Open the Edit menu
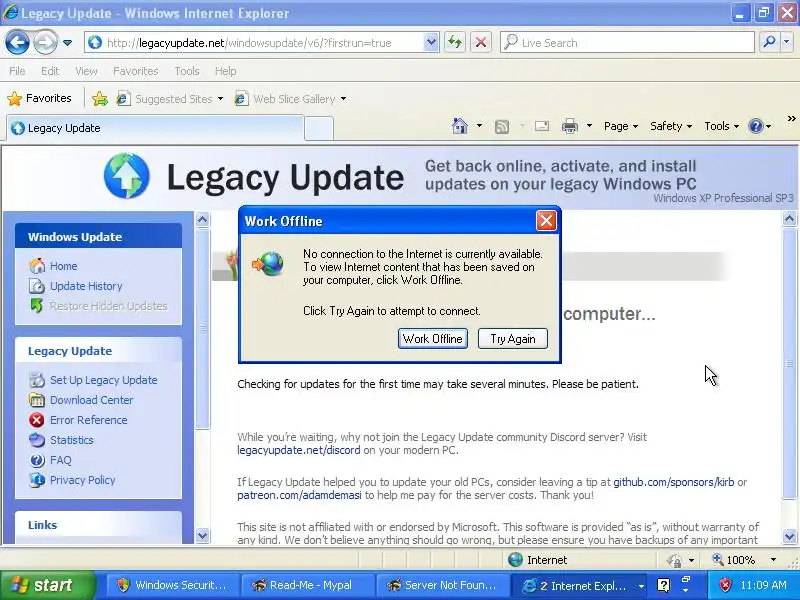800x600 pixels. pos(50,71)
